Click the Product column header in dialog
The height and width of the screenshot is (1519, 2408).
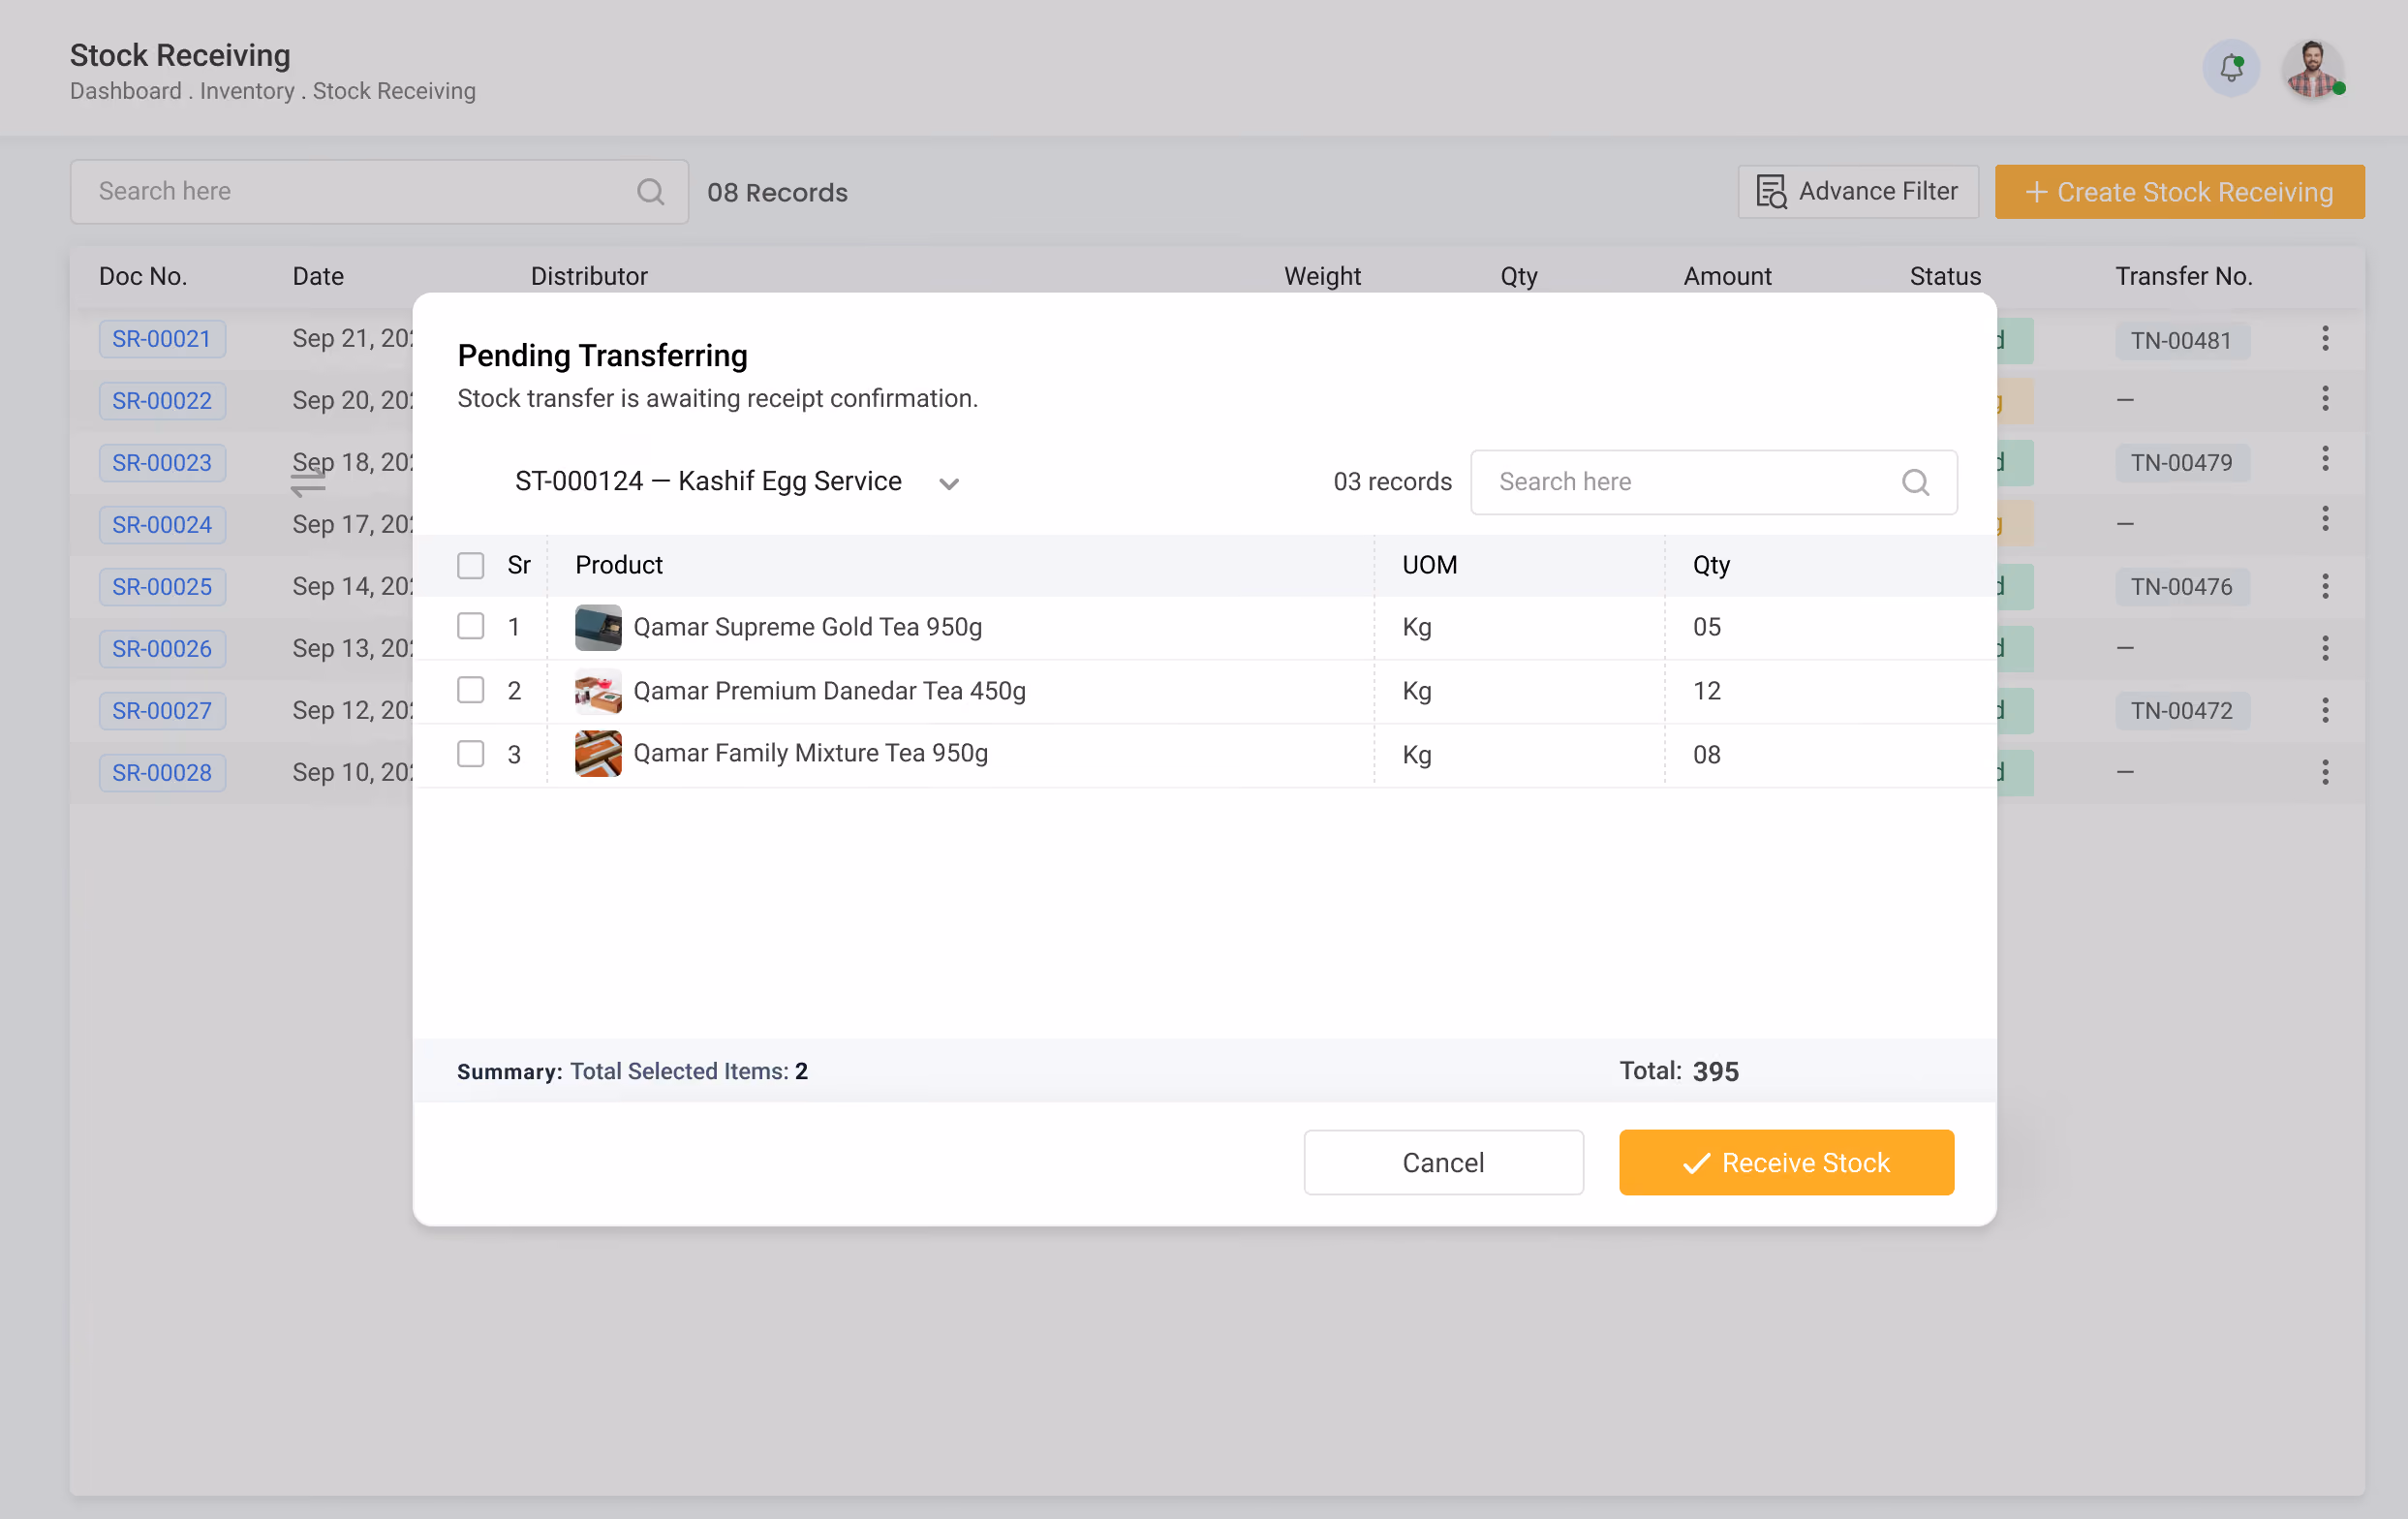click(x=619, y=565)
